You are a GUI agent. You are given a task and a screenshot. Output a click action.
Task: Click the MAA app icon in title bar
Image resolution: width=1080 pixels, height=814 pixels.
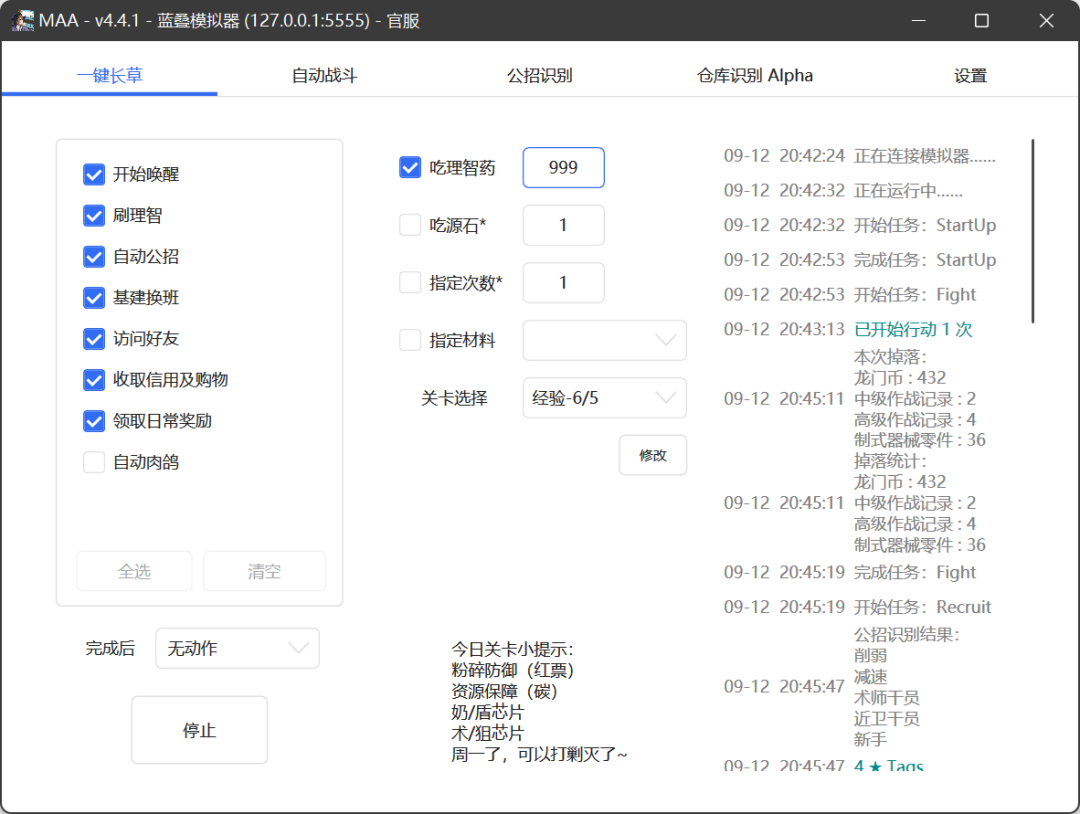[23, 21]
